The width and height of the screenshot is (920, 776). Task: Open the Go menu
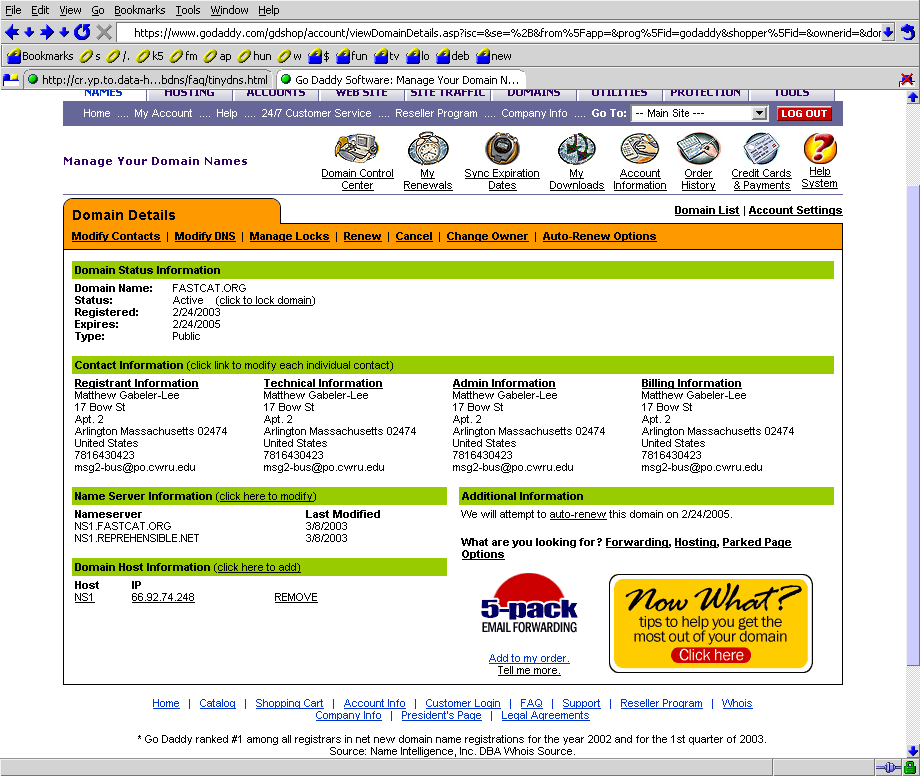click(98, 10)
